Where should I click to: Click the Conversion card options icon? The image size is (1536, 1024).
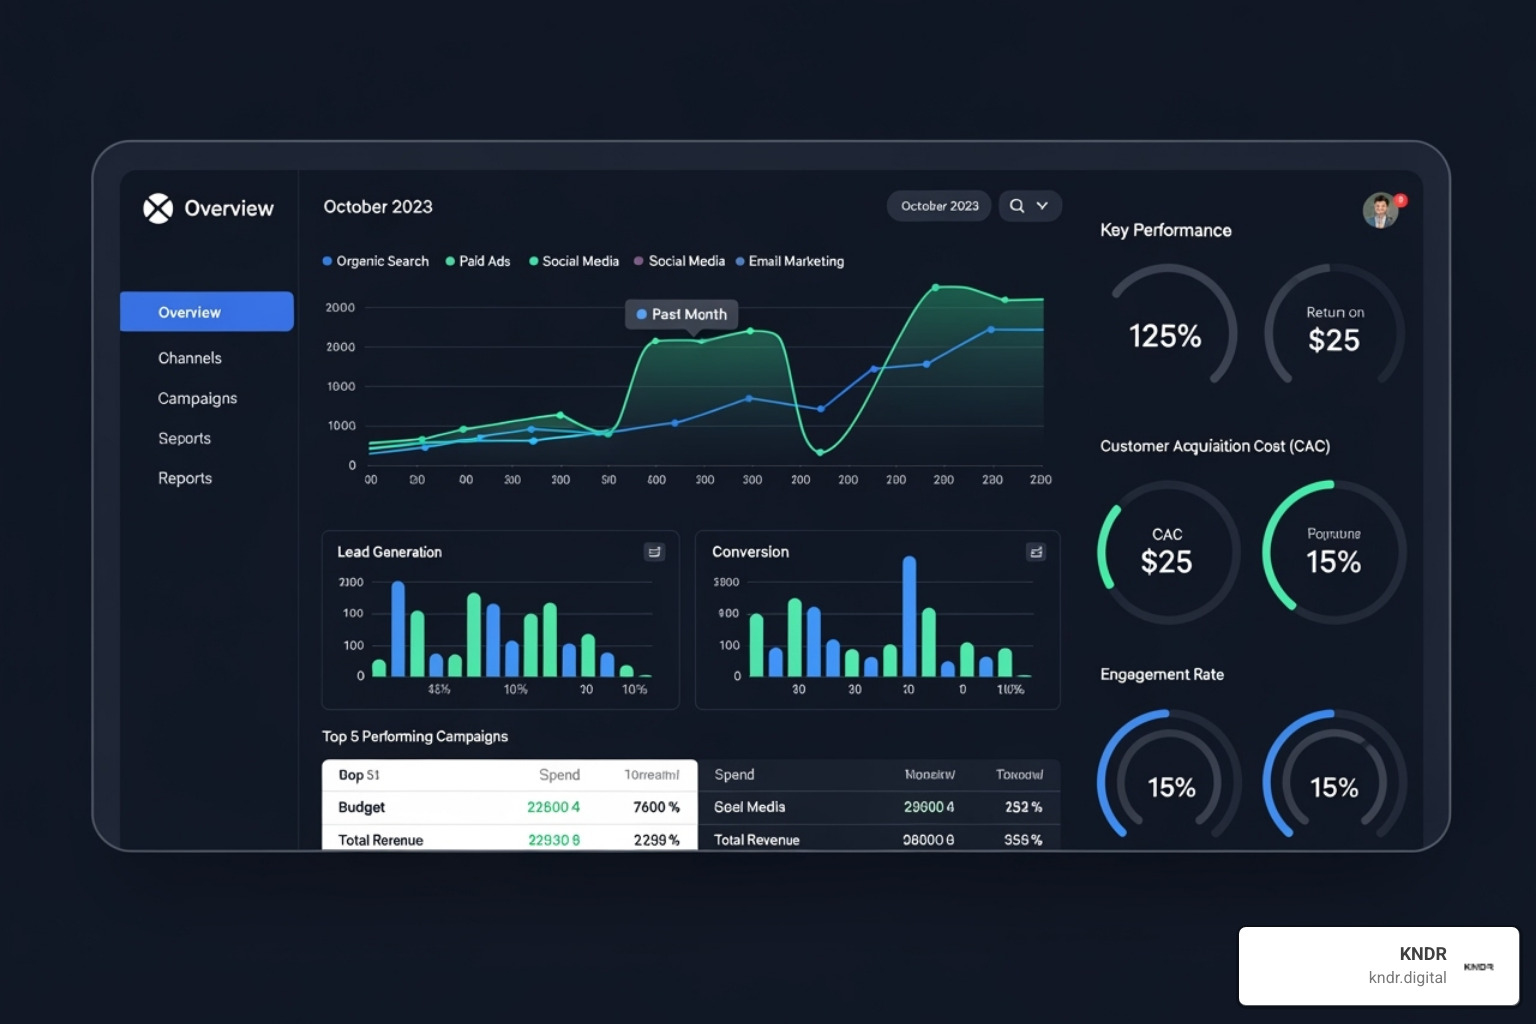pos(1035,551)
